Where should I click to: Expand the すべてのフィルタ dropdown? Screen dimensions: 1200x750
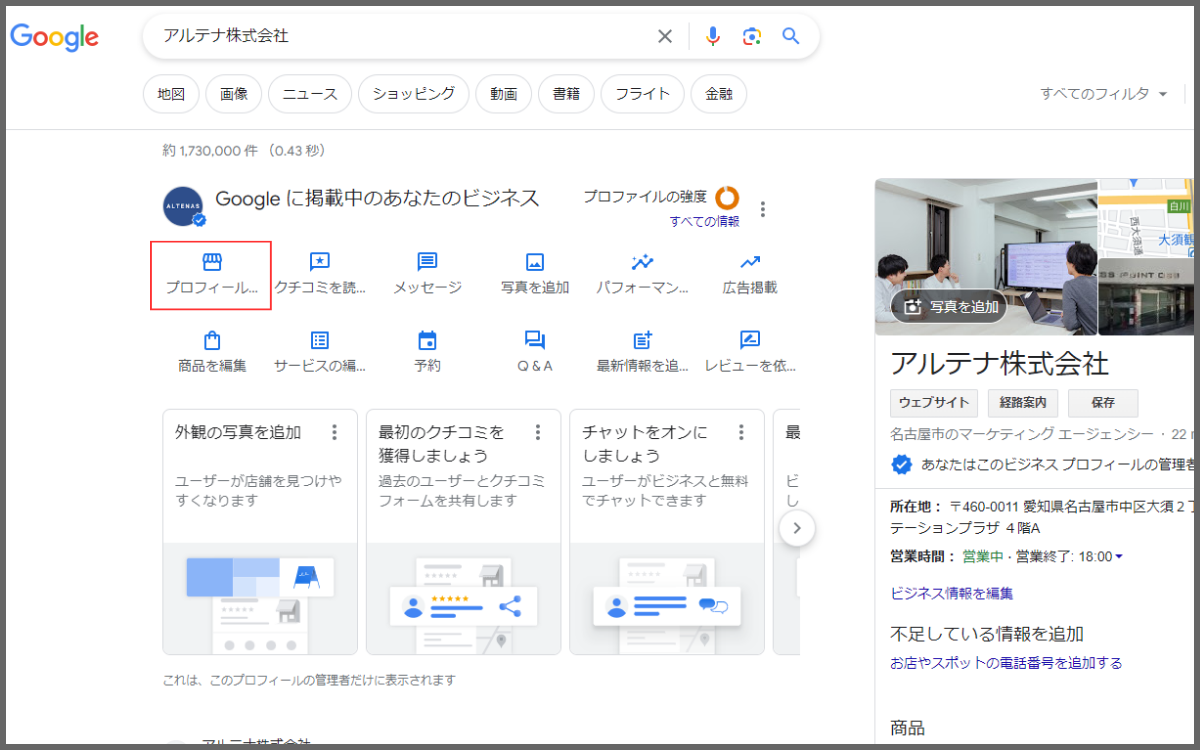[1104, 94]
